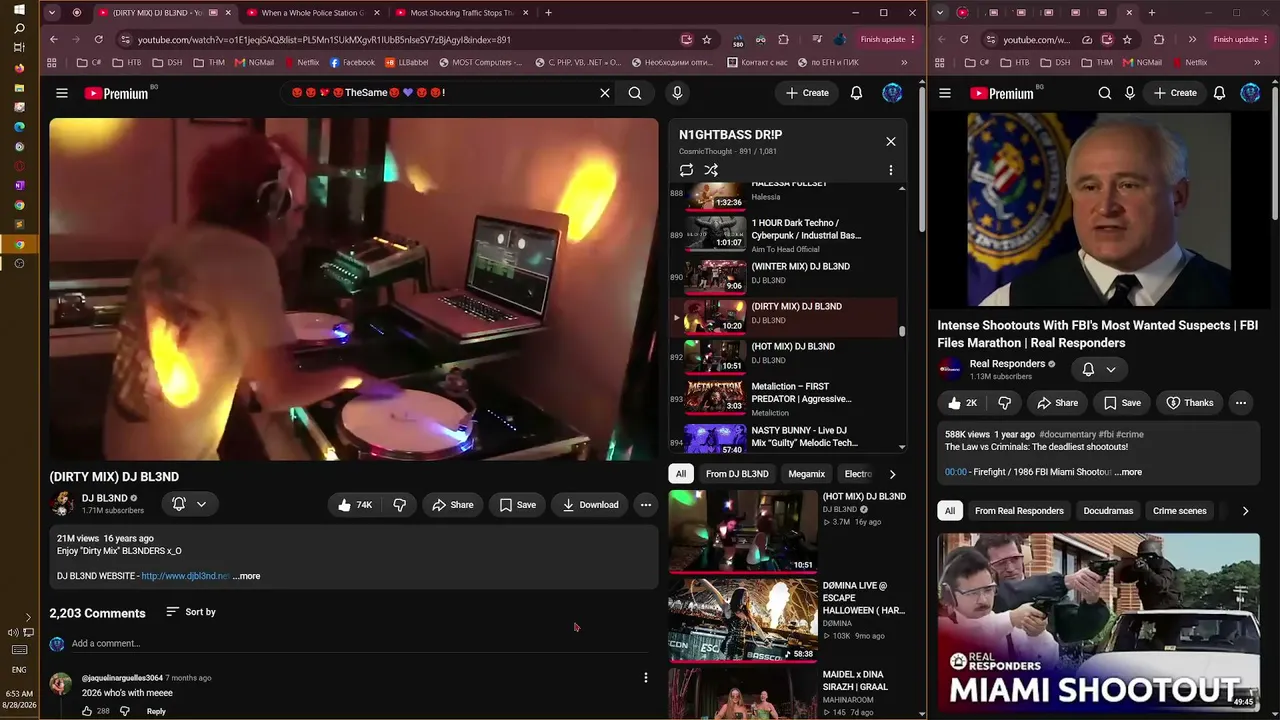The height and width of the screenshot is (720, 1280).
Task: Clear the YouTube search box text
Action: (605, 93)
